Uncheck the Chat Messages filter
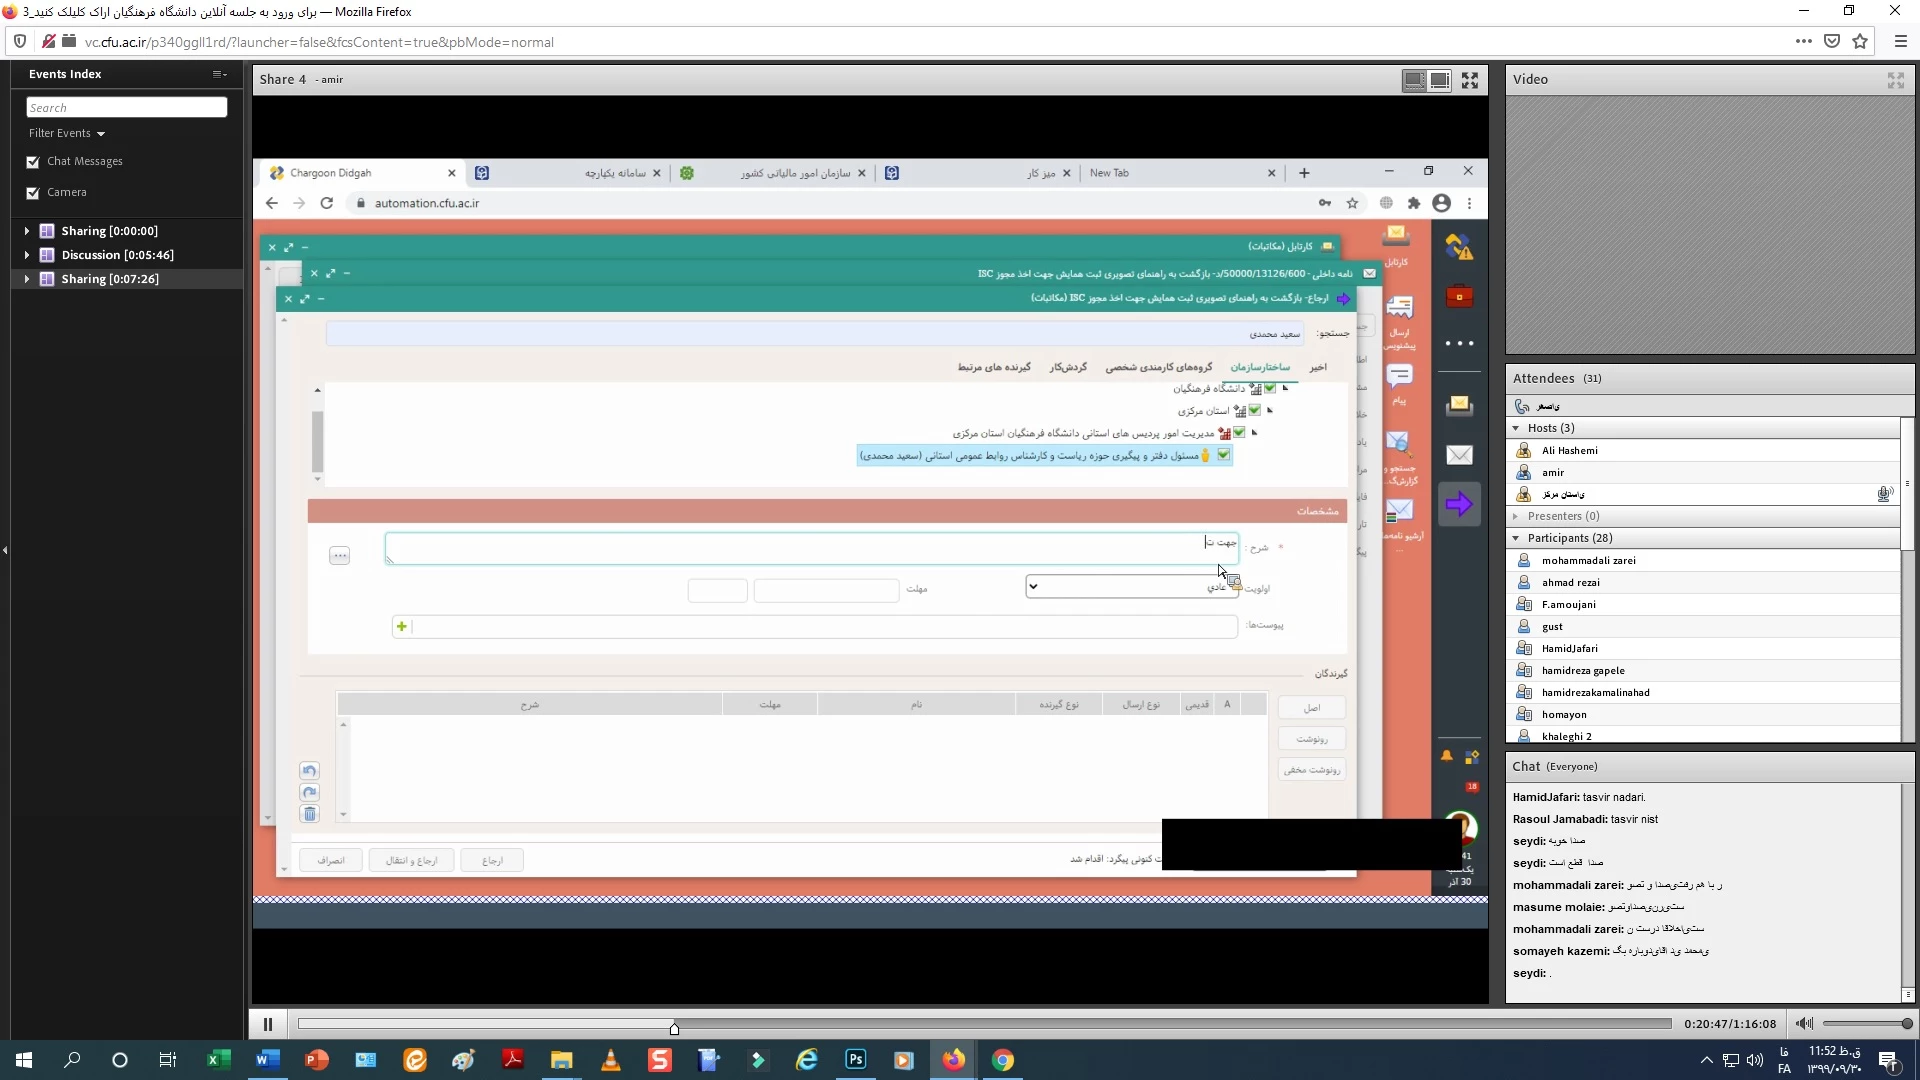 [x=33, y=162]
